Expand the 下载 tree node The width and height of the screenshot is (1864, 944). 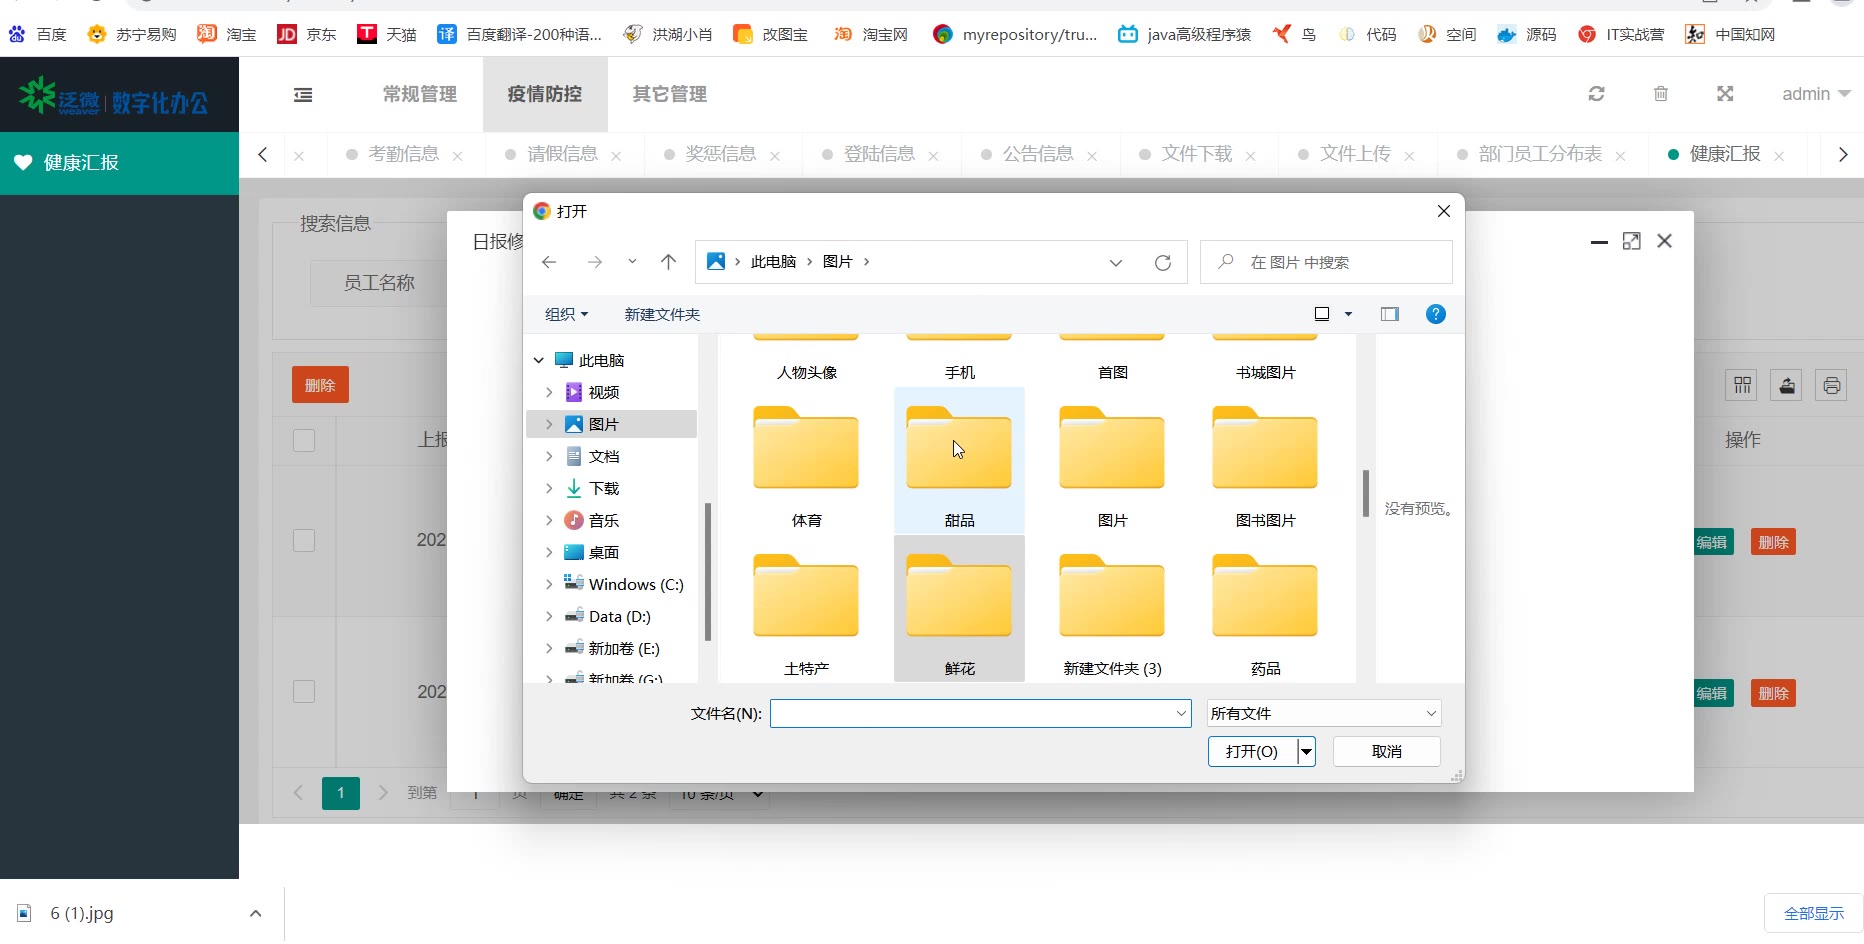[549, 488]
